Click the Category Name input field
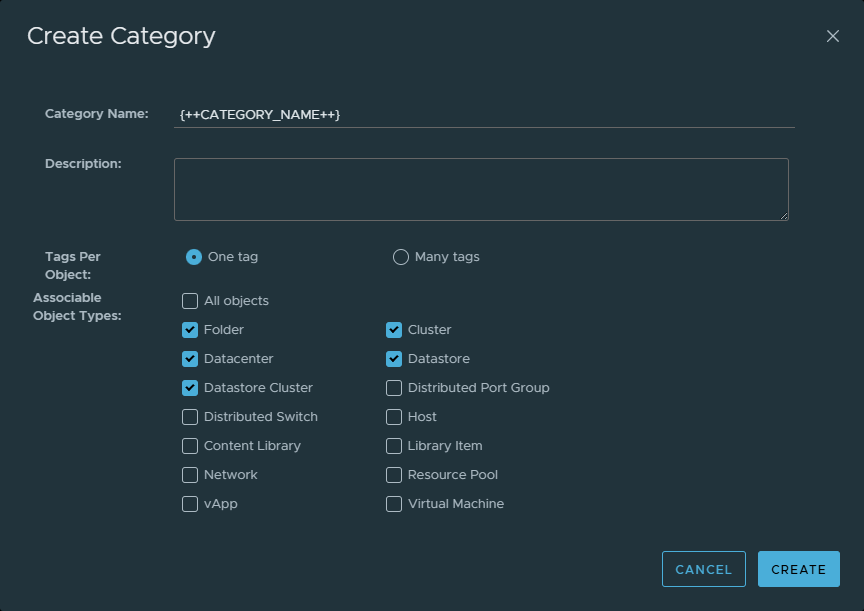864x611 pixels. tap(484, 115)
